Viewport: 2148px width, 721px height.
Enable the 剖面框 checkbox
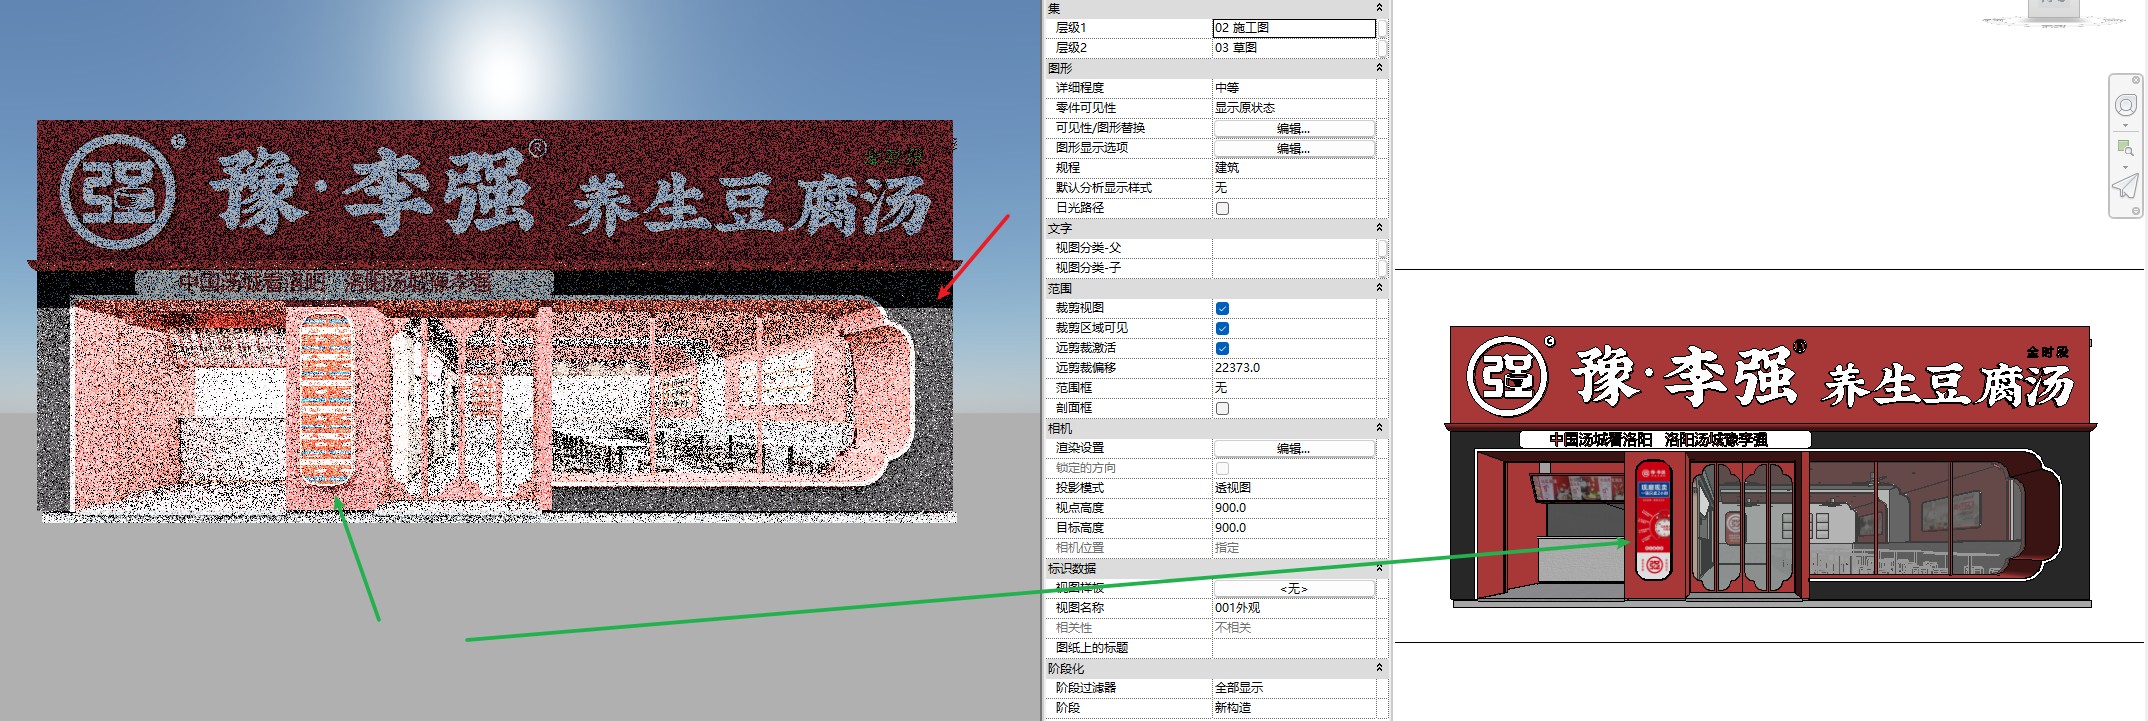(x=1222, y=408)
